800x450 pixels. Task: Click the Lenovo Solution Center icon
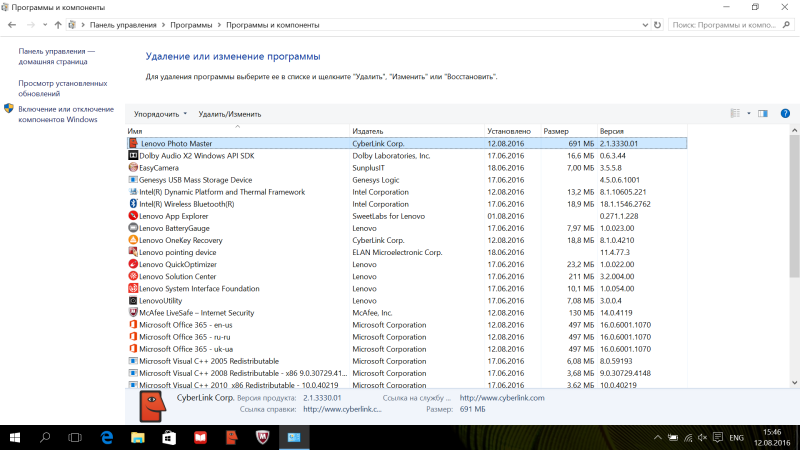click(133, 276)
